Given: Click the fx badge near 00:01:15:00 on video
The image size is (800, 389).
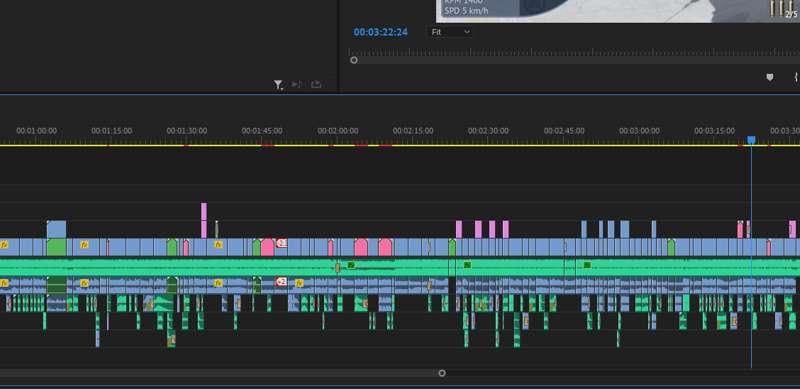Looking at the screenshot, I should (x=85, y=245).
